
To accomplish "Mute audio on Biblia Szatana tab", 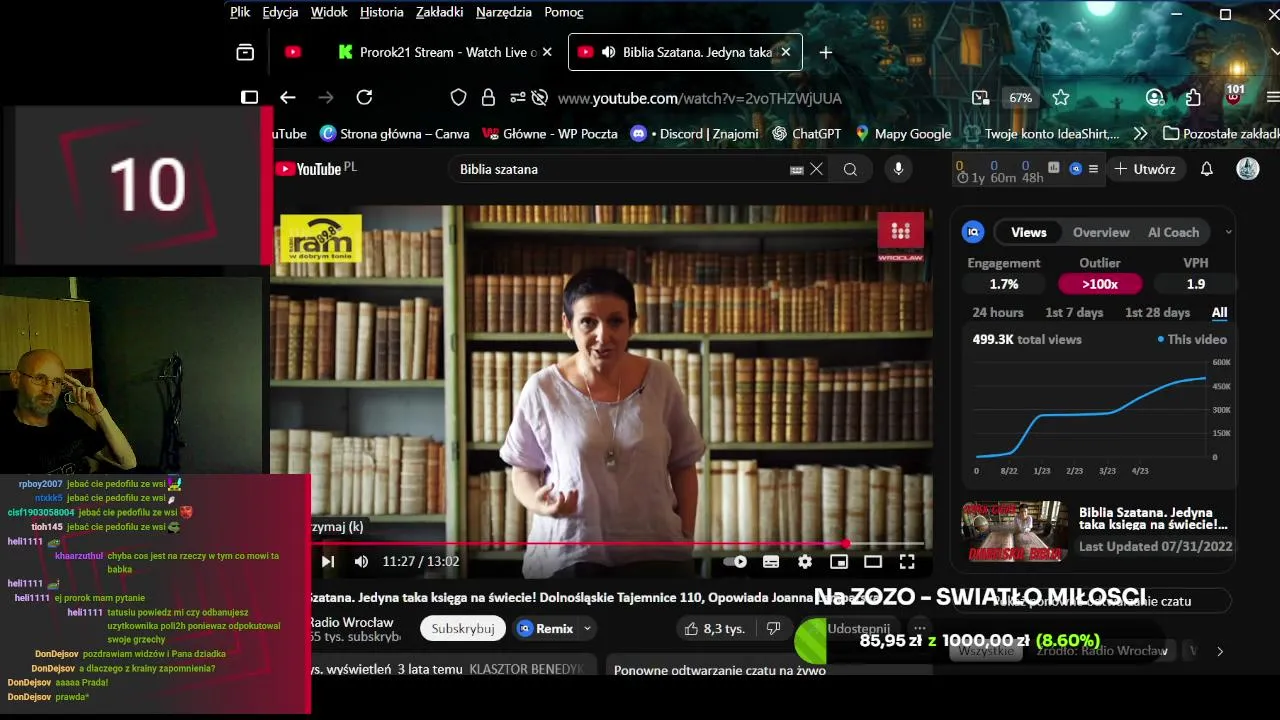I will point(608,52).
